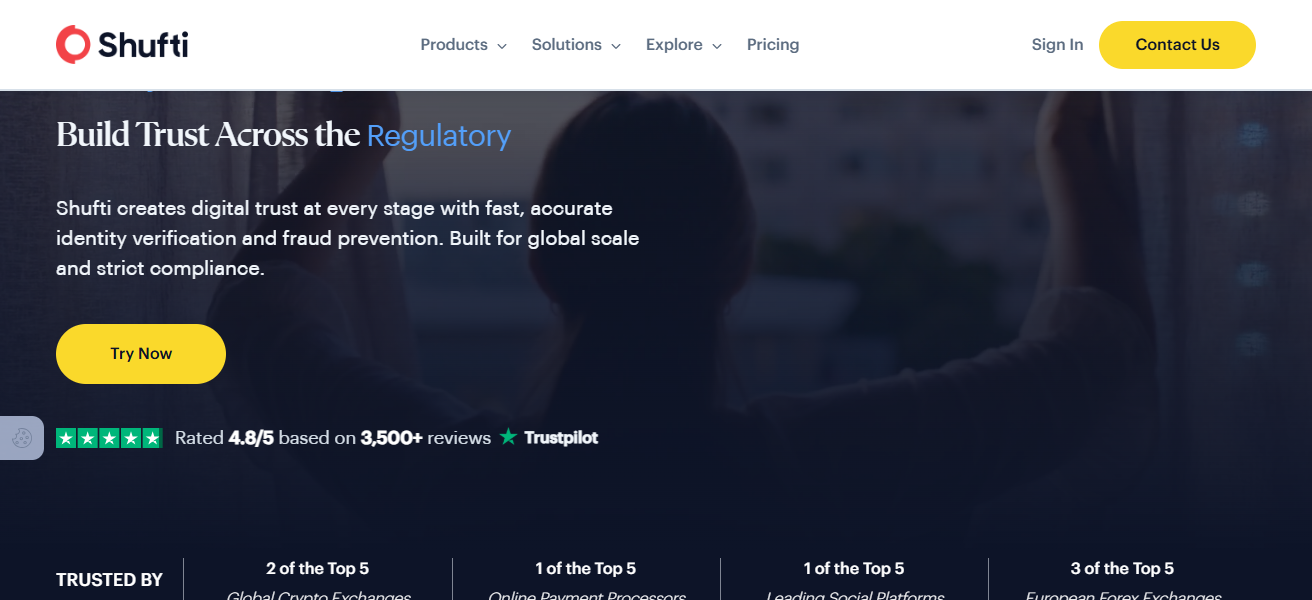Screen dimensions: 1312x600
Task: Click the blue "Regulatory" headline word
Action: 439,136
